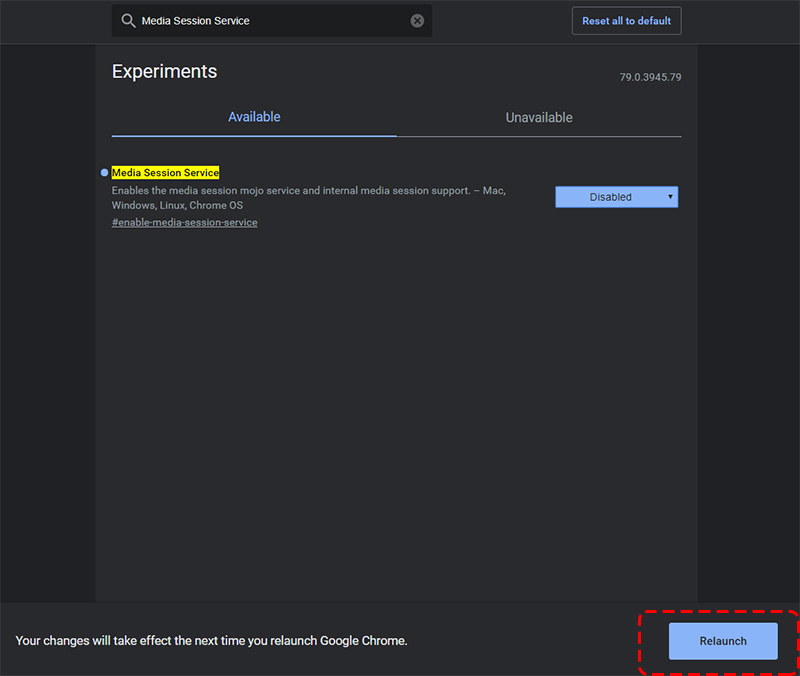Click the relaunch notice message text
Viewport: 800px width, 676px height.
tap(212, 640)
